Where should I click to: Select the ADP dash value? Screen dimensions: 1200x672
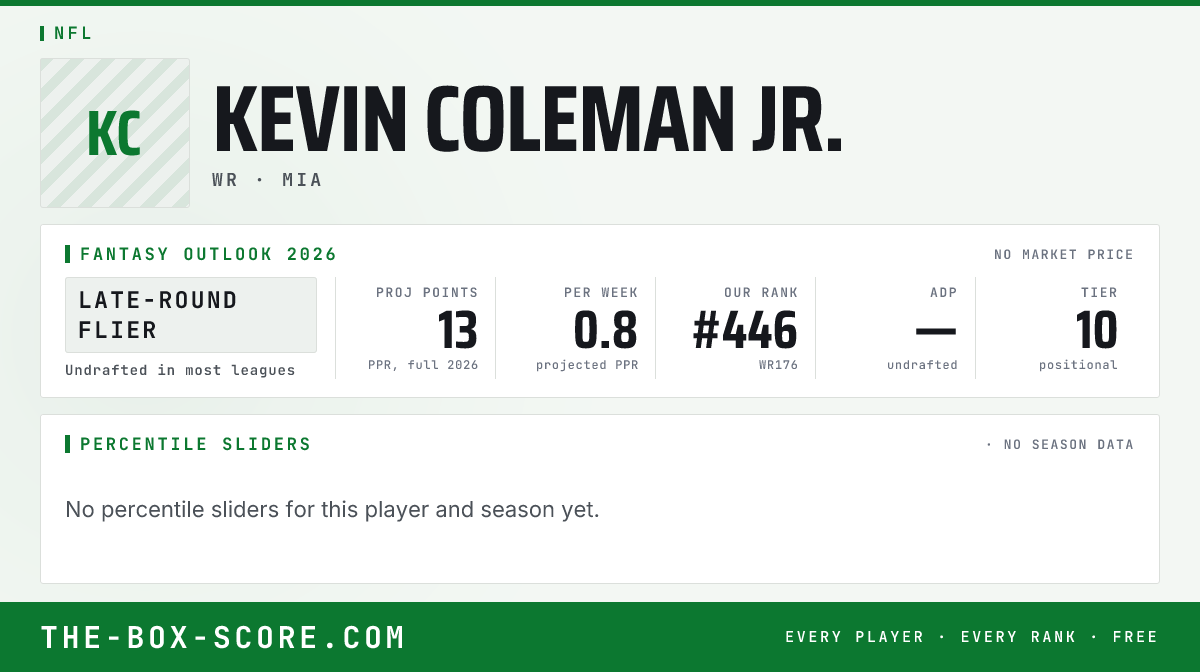pos(936,331)
